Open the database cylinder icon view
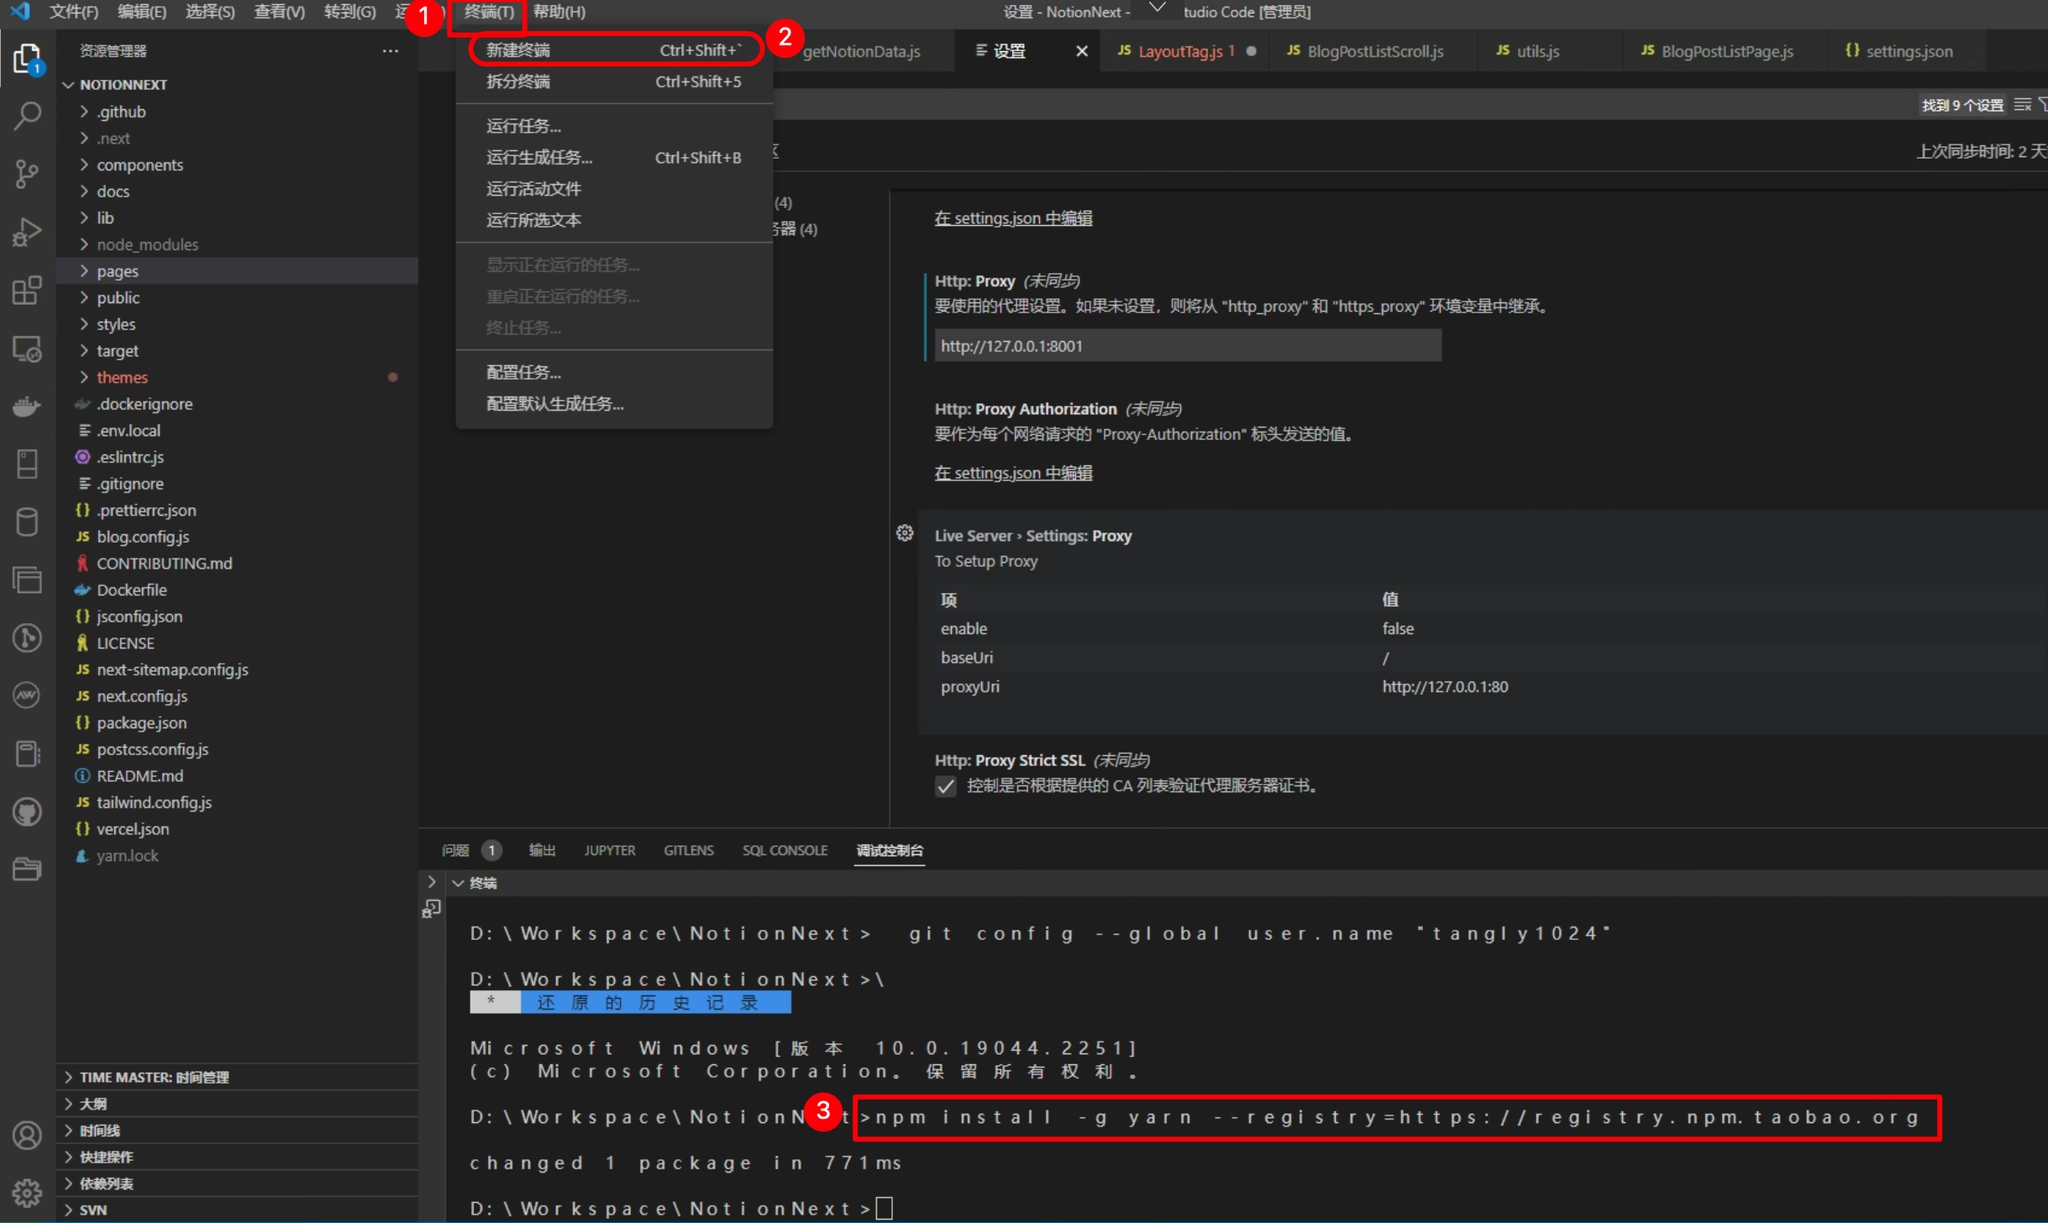Image resolution: width=2048 pixels, height=1223 pixels. click(x=27, y=522)
